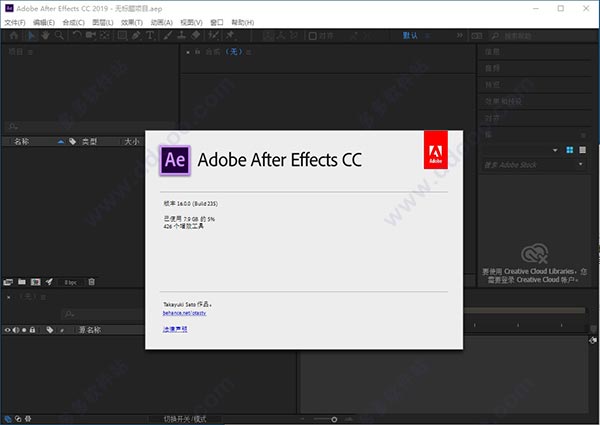Open the 效果(T) menu
600x425 pixels.
pos(132,23)
